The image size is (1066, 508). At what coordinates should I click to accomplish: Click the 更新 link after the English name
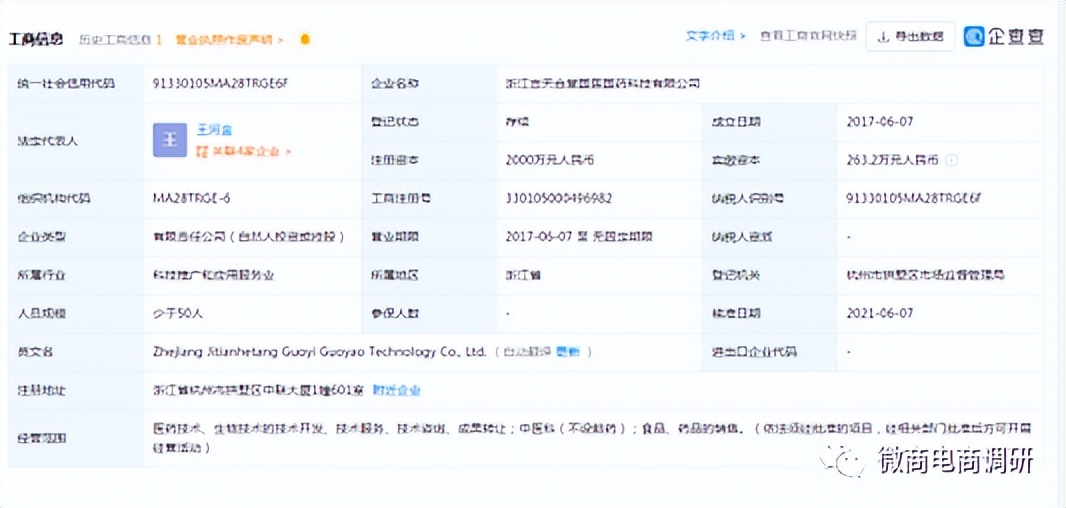(x=567, y=352)
